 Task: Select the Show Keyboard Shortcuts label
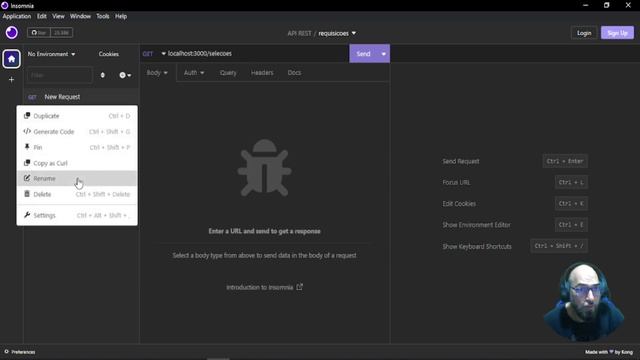[x=477, y=247]
